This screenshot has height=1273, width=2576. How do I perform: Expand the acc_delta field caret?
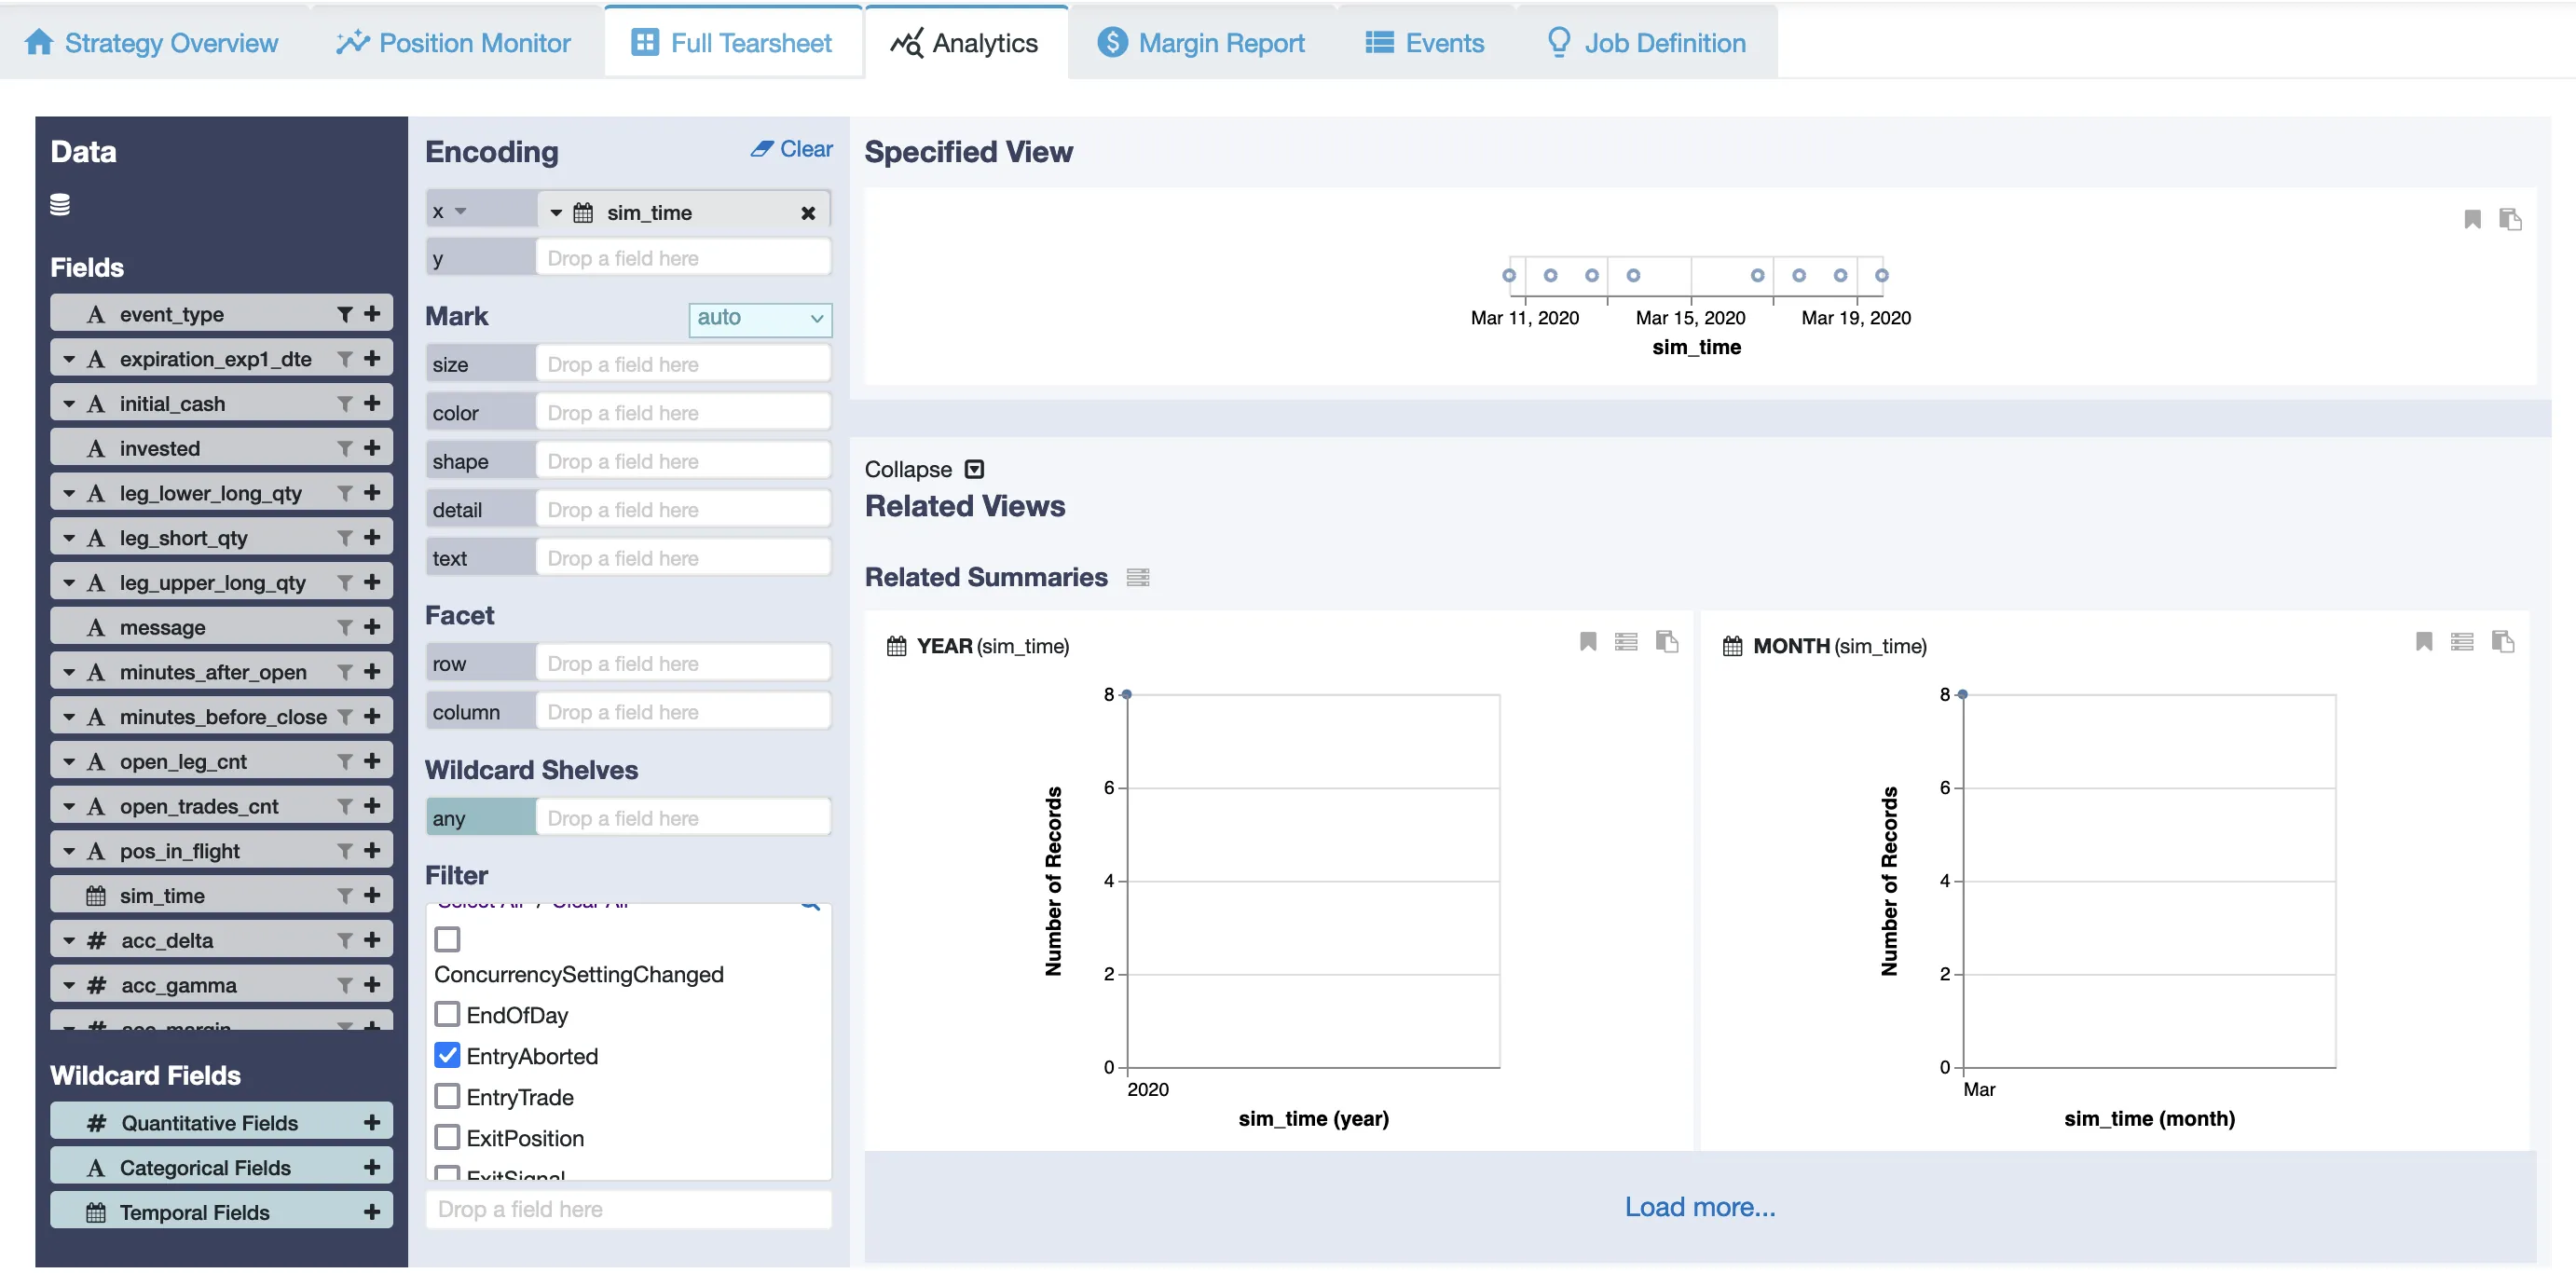pyautogui.click(x=69, y=940)
